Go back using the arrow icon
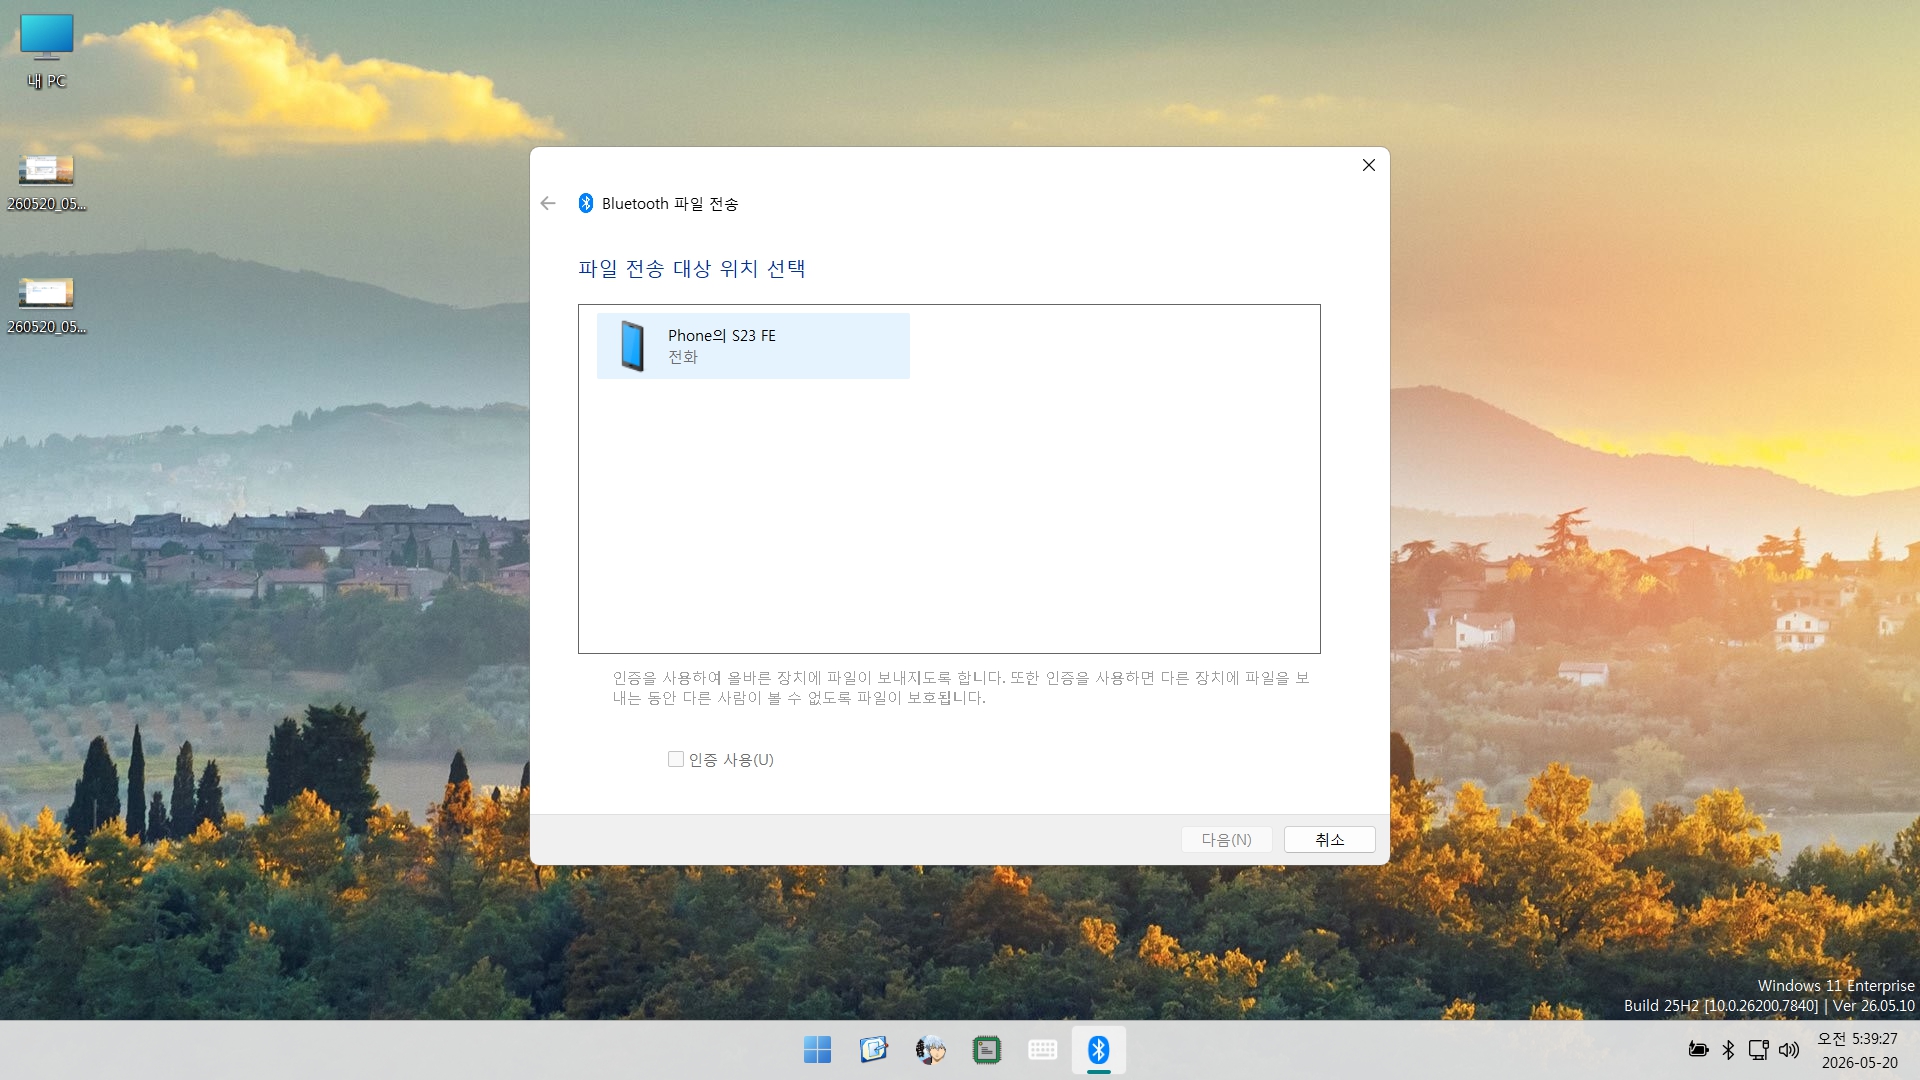Image resolution: width=1920 pixels, height=1080 pixels. pos(548,203)
